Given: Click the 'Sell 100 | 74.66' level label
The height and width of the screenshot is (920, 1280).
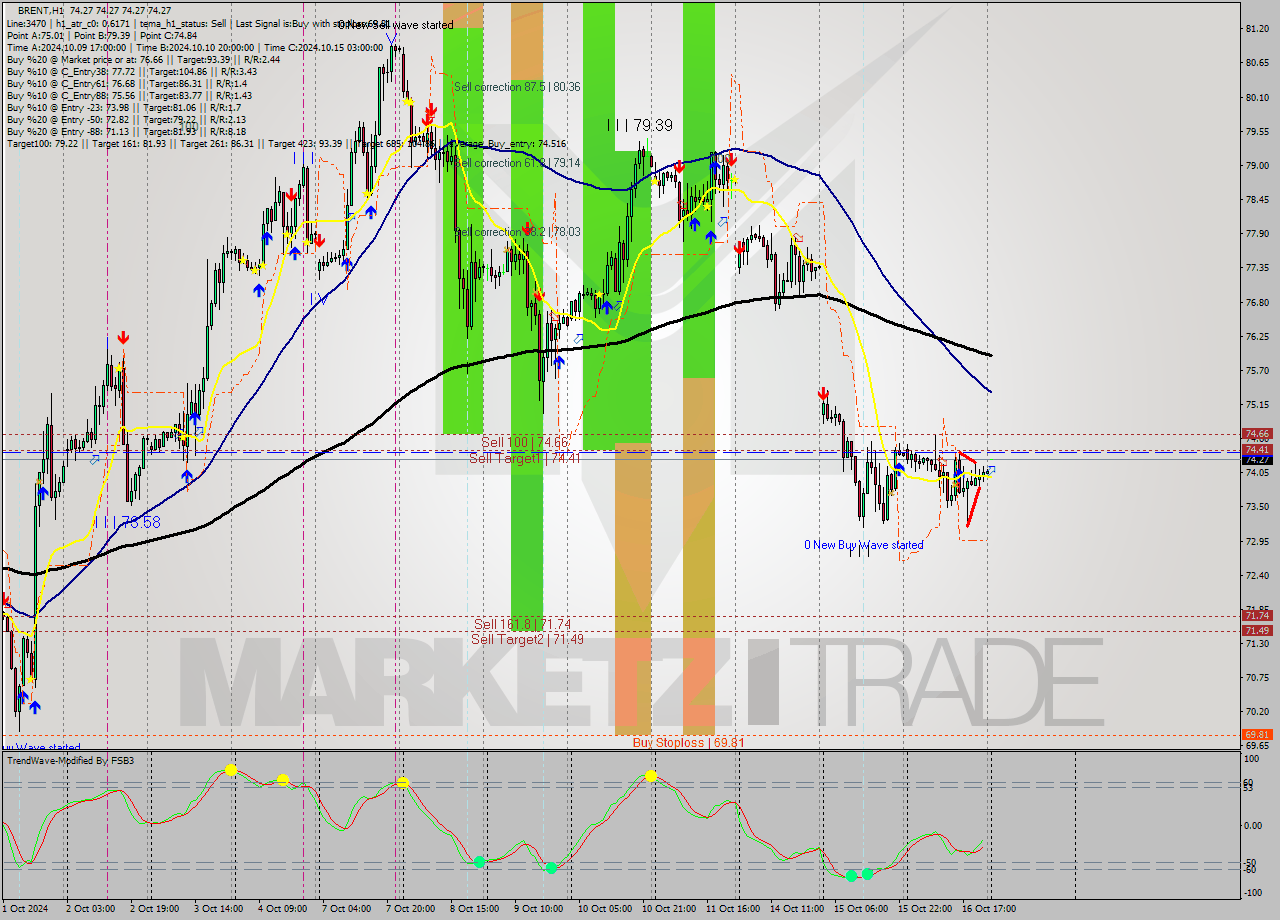Looking at the screenshot, I should tap(524, 442).
